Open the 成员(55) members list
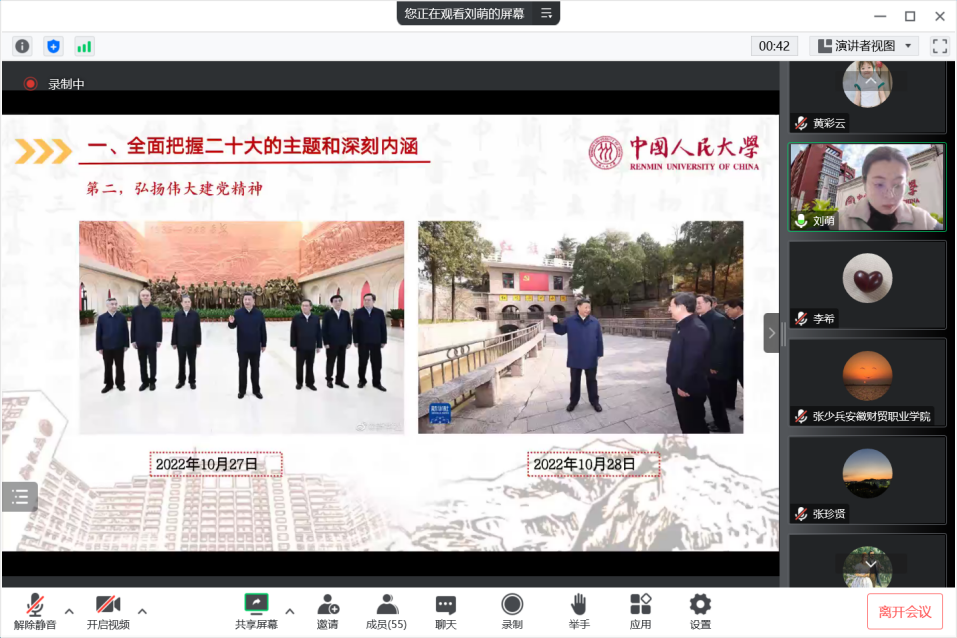Screen dimensions: 957x638 point(386,611)
